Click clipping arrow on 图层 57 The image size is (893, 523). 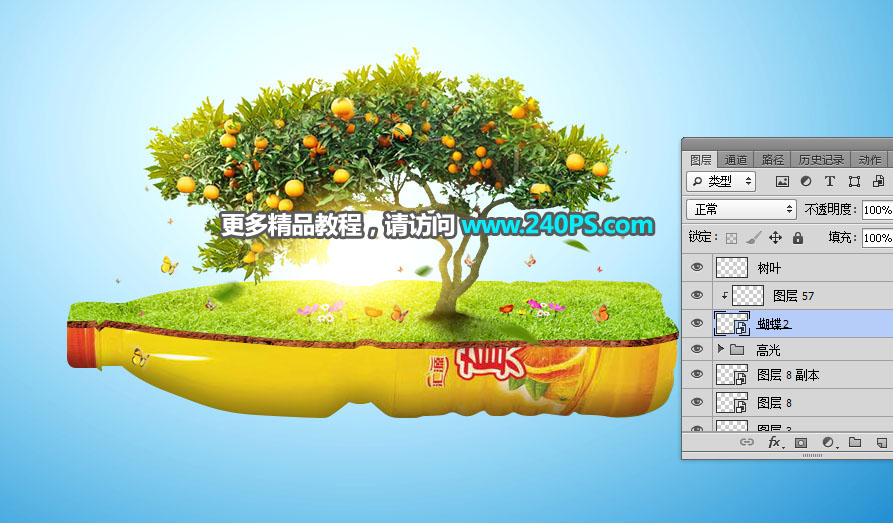pos(724,296)
